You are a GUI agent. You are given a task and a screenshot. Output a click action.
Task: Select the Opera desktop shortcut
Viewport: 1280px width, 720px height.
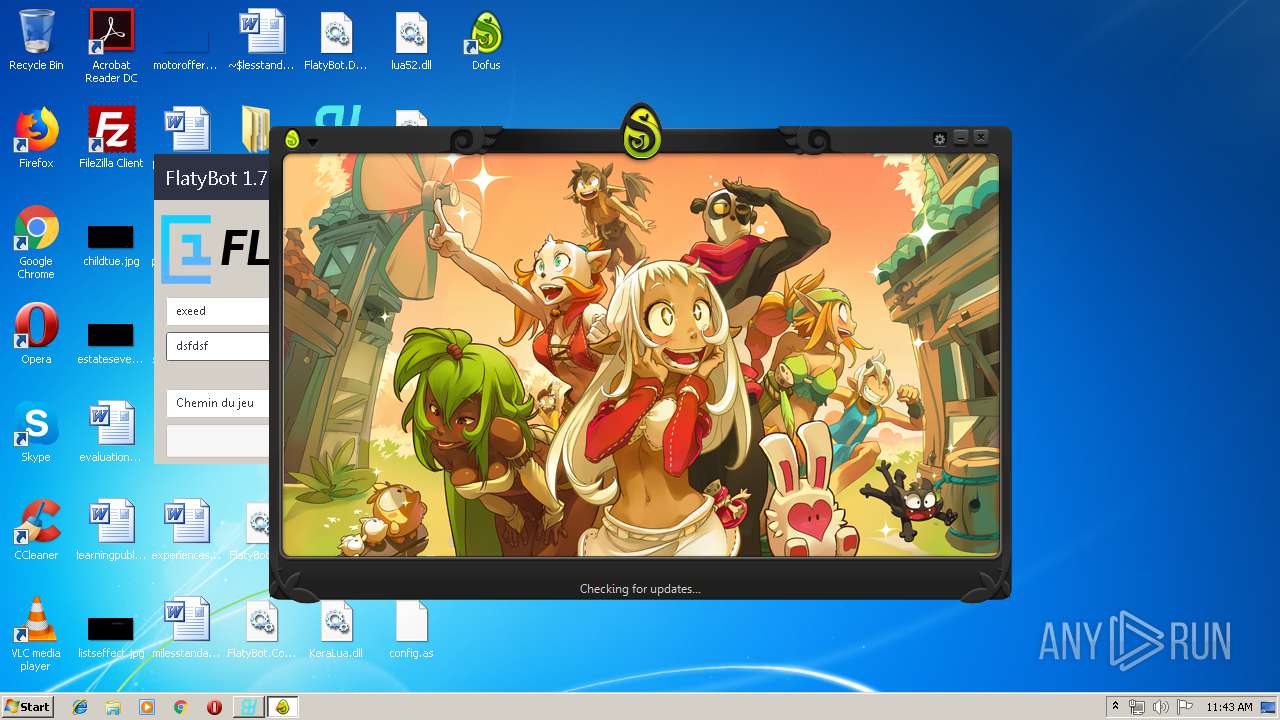tap(36, 335)
